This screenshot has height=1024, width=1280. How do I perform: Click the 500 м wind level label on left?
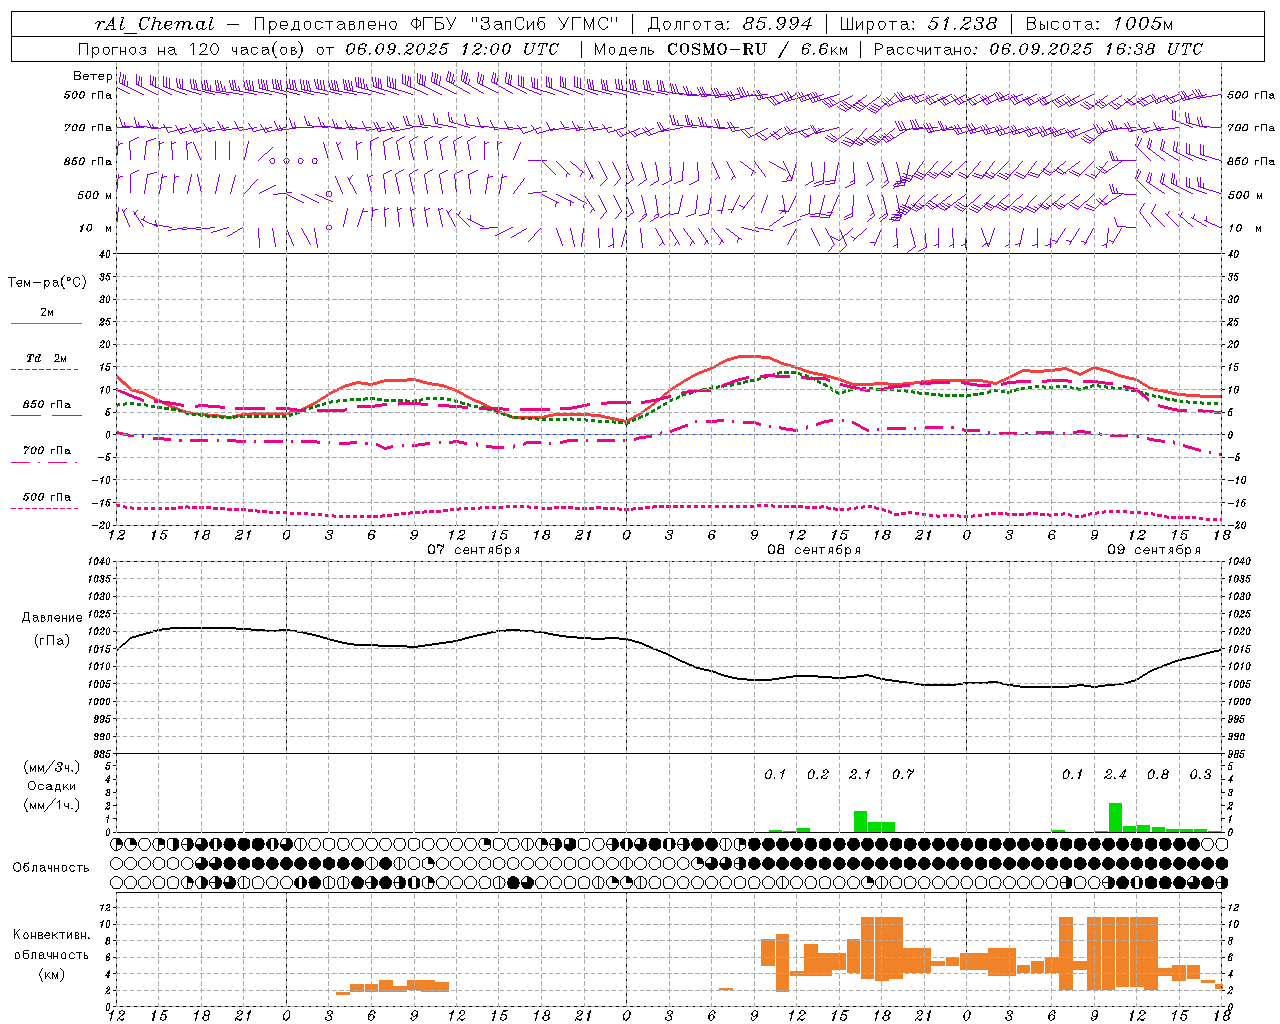(x=95, y=195)
